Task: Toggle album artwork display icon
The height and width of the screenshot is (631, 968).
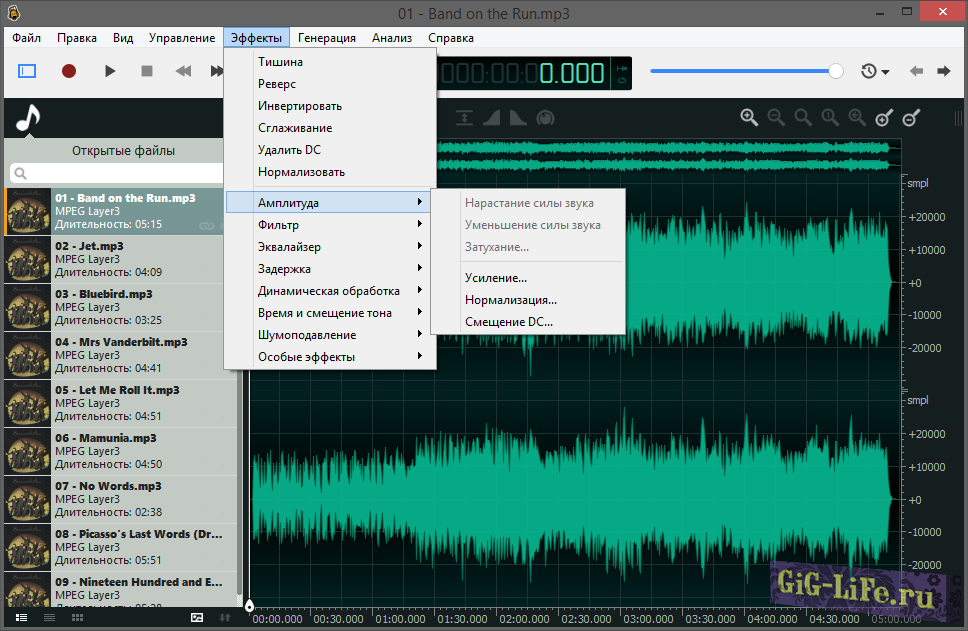Action: pos(197,618)
